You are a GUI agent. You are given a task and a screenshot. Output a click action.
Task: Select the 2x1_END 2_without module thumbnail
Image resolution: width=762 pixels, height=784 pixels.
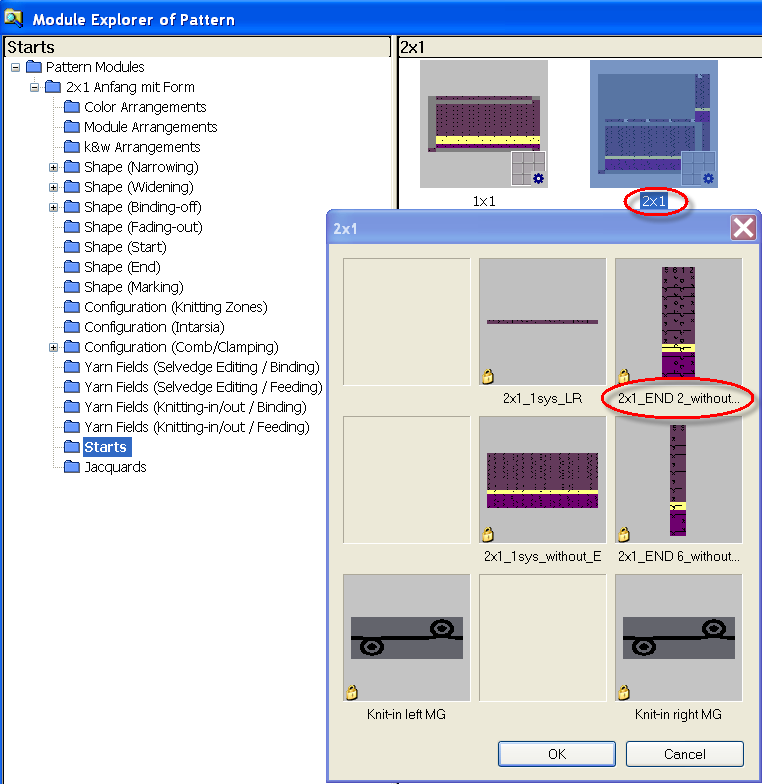pos(678,320)
